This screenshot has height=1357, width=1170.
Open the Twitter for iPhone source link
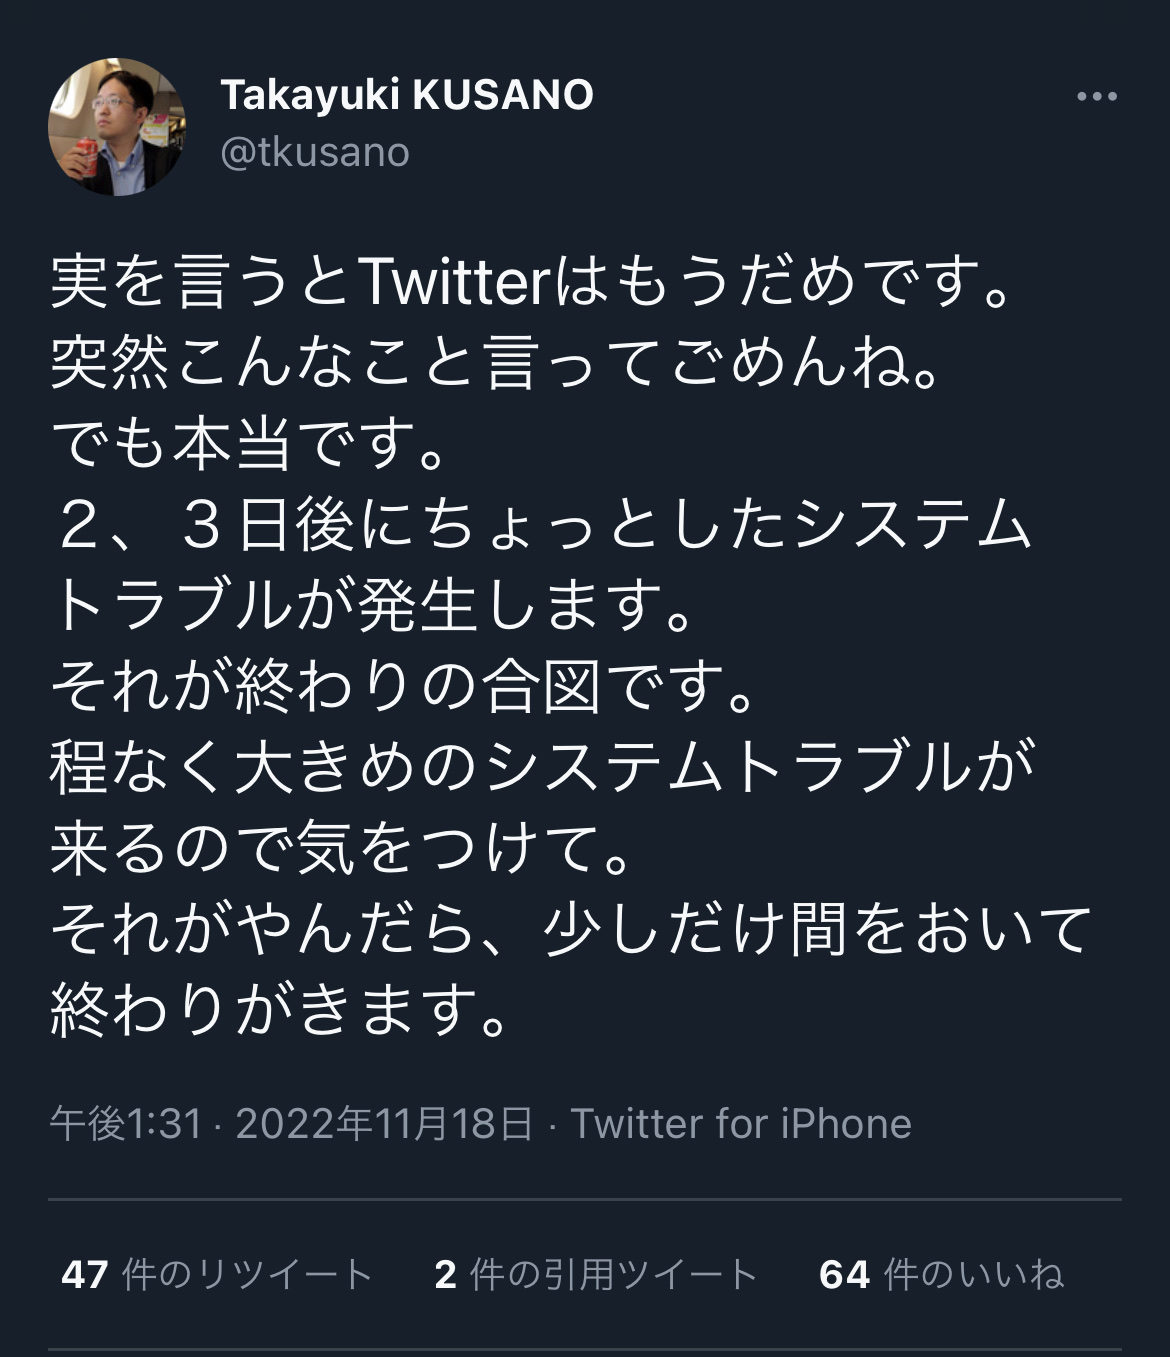[740, 1124]
